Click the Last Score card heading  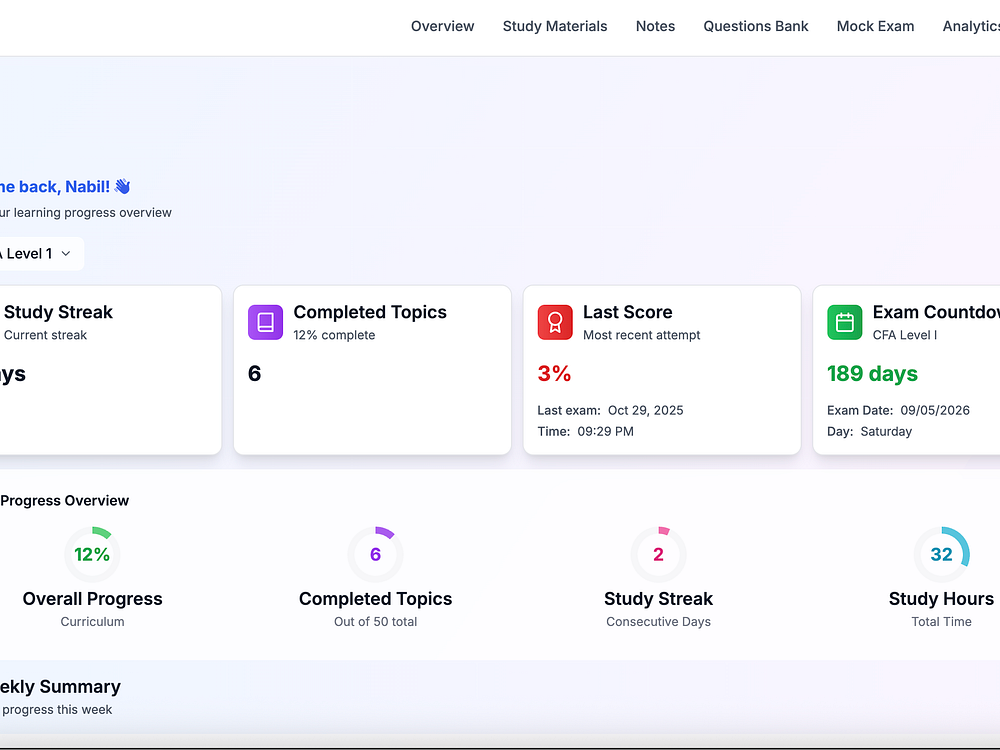pos(628,312)
